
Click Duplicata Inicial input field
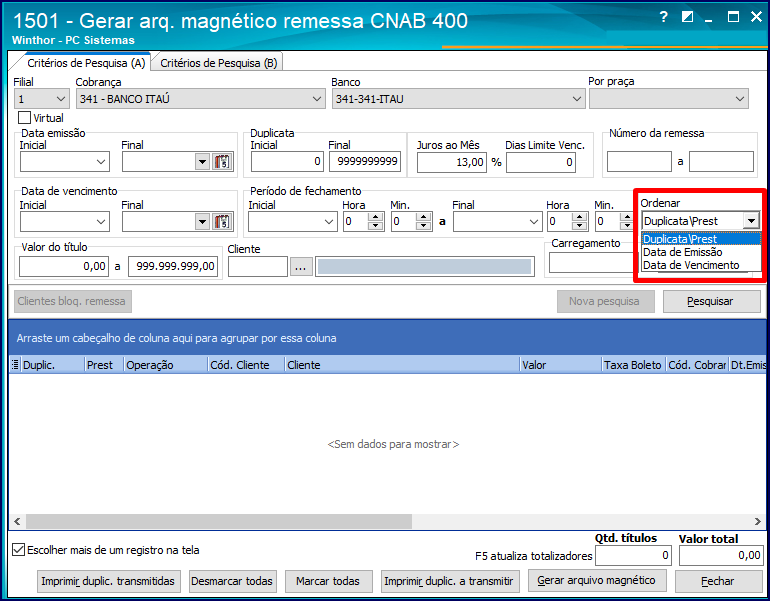click(x=287, y=162)
